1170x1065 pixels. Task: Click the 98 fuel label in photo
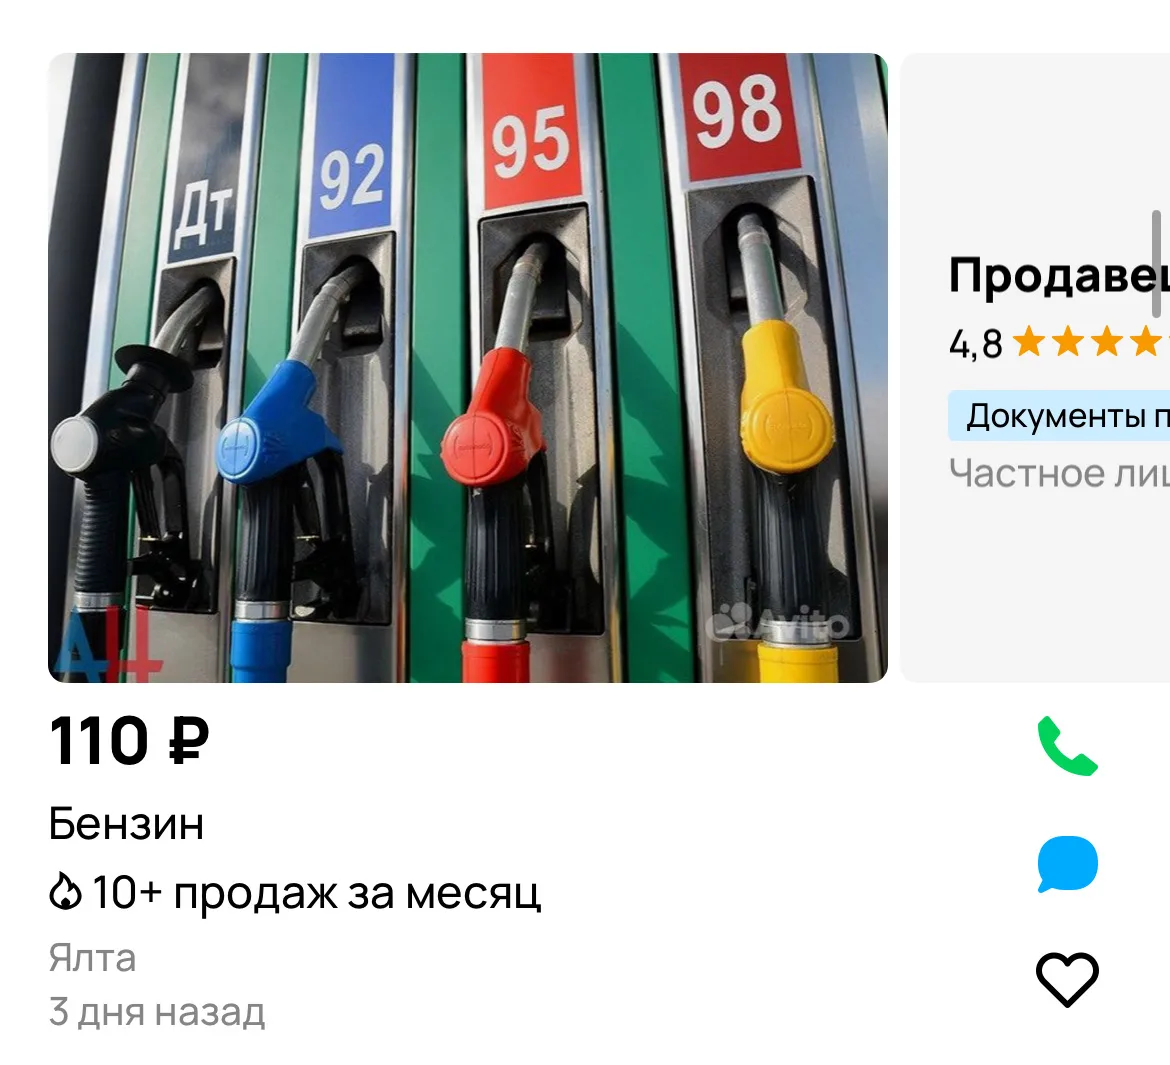point(739,116)
